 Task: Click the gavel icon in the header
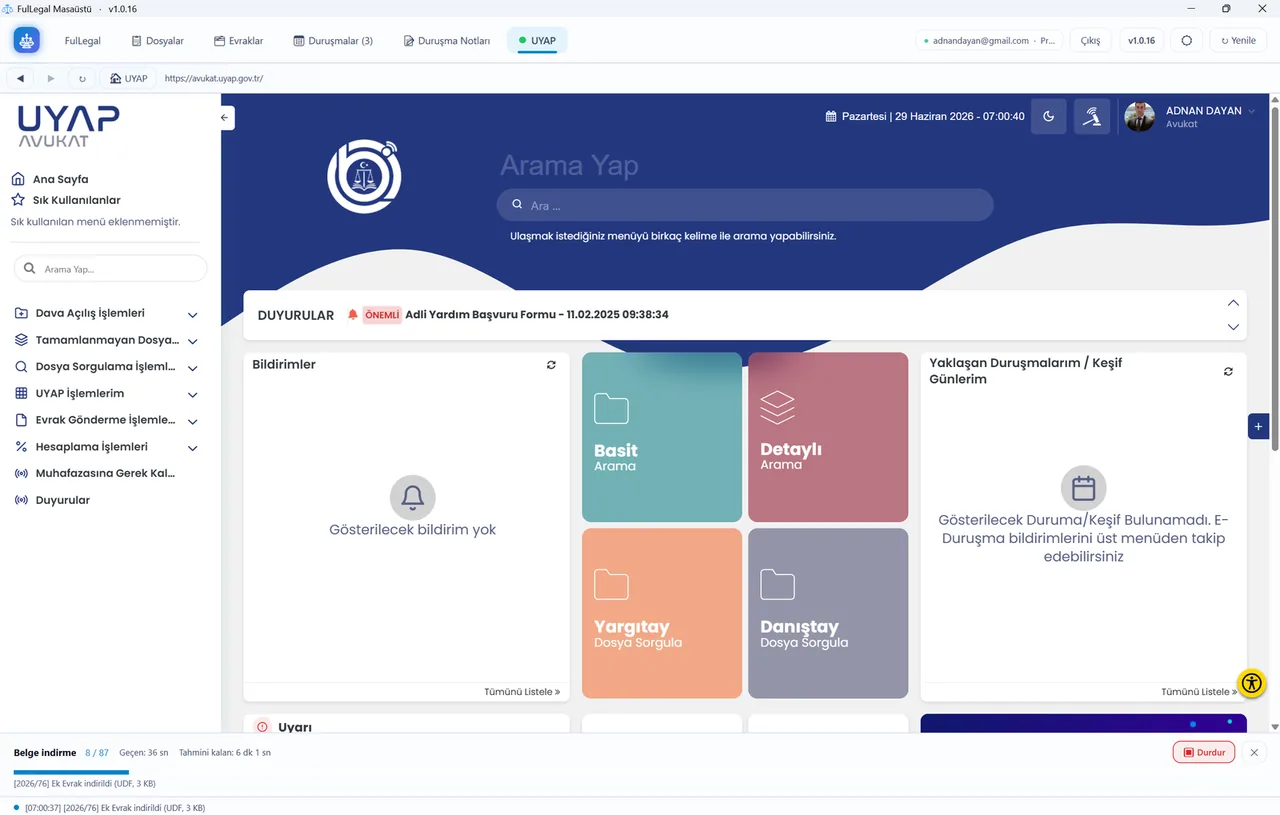pyautogui.click(x=1092, y=116)
